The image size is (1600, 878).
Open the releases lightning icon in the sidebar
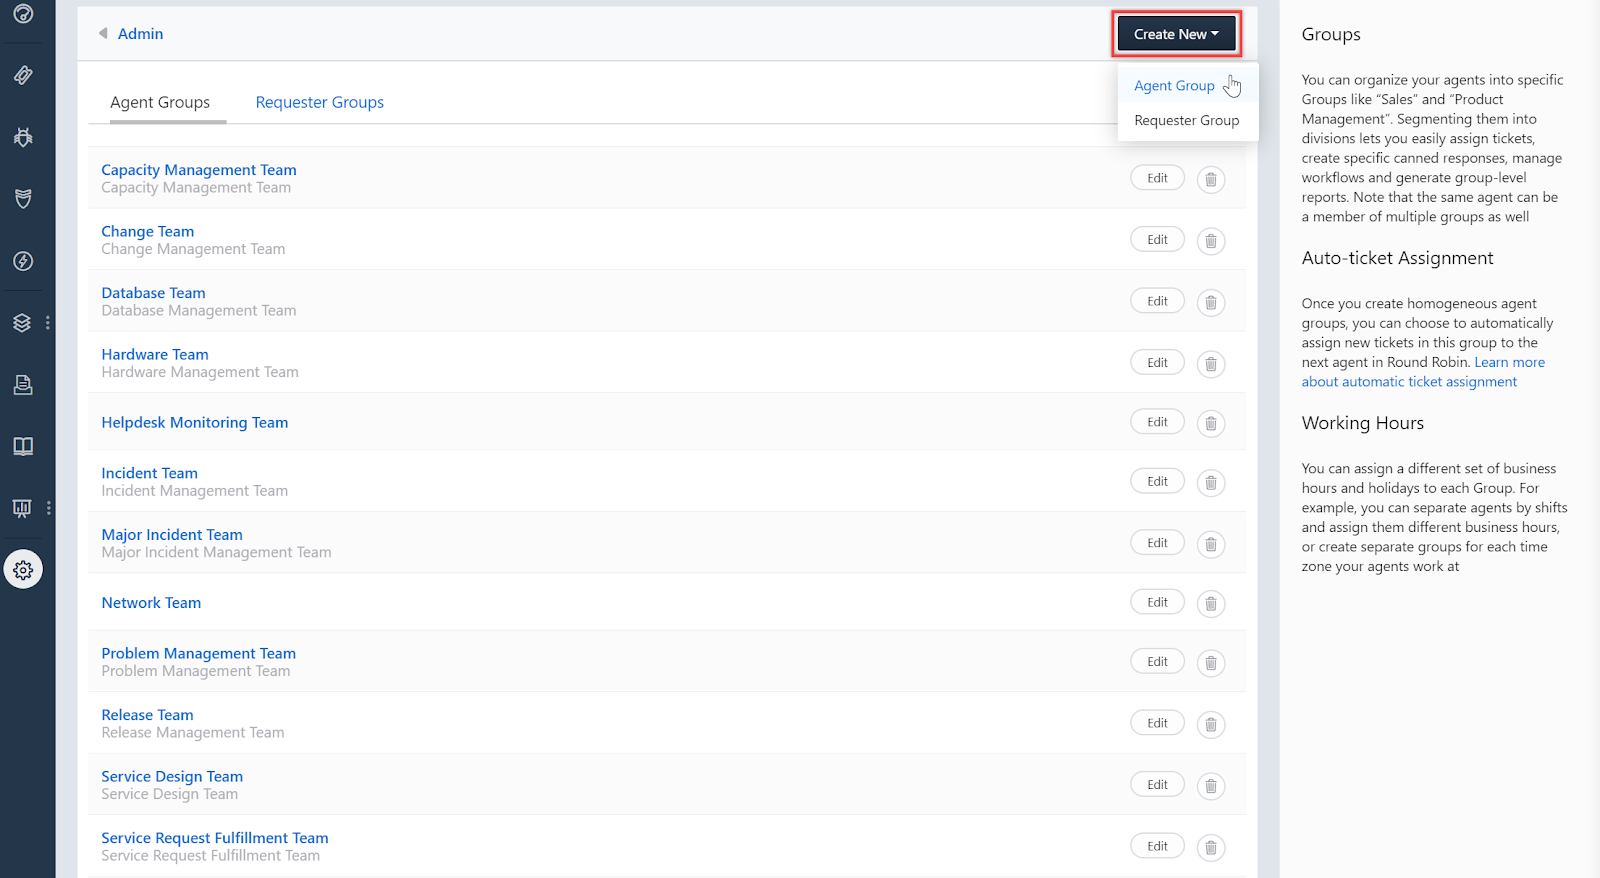23,261
